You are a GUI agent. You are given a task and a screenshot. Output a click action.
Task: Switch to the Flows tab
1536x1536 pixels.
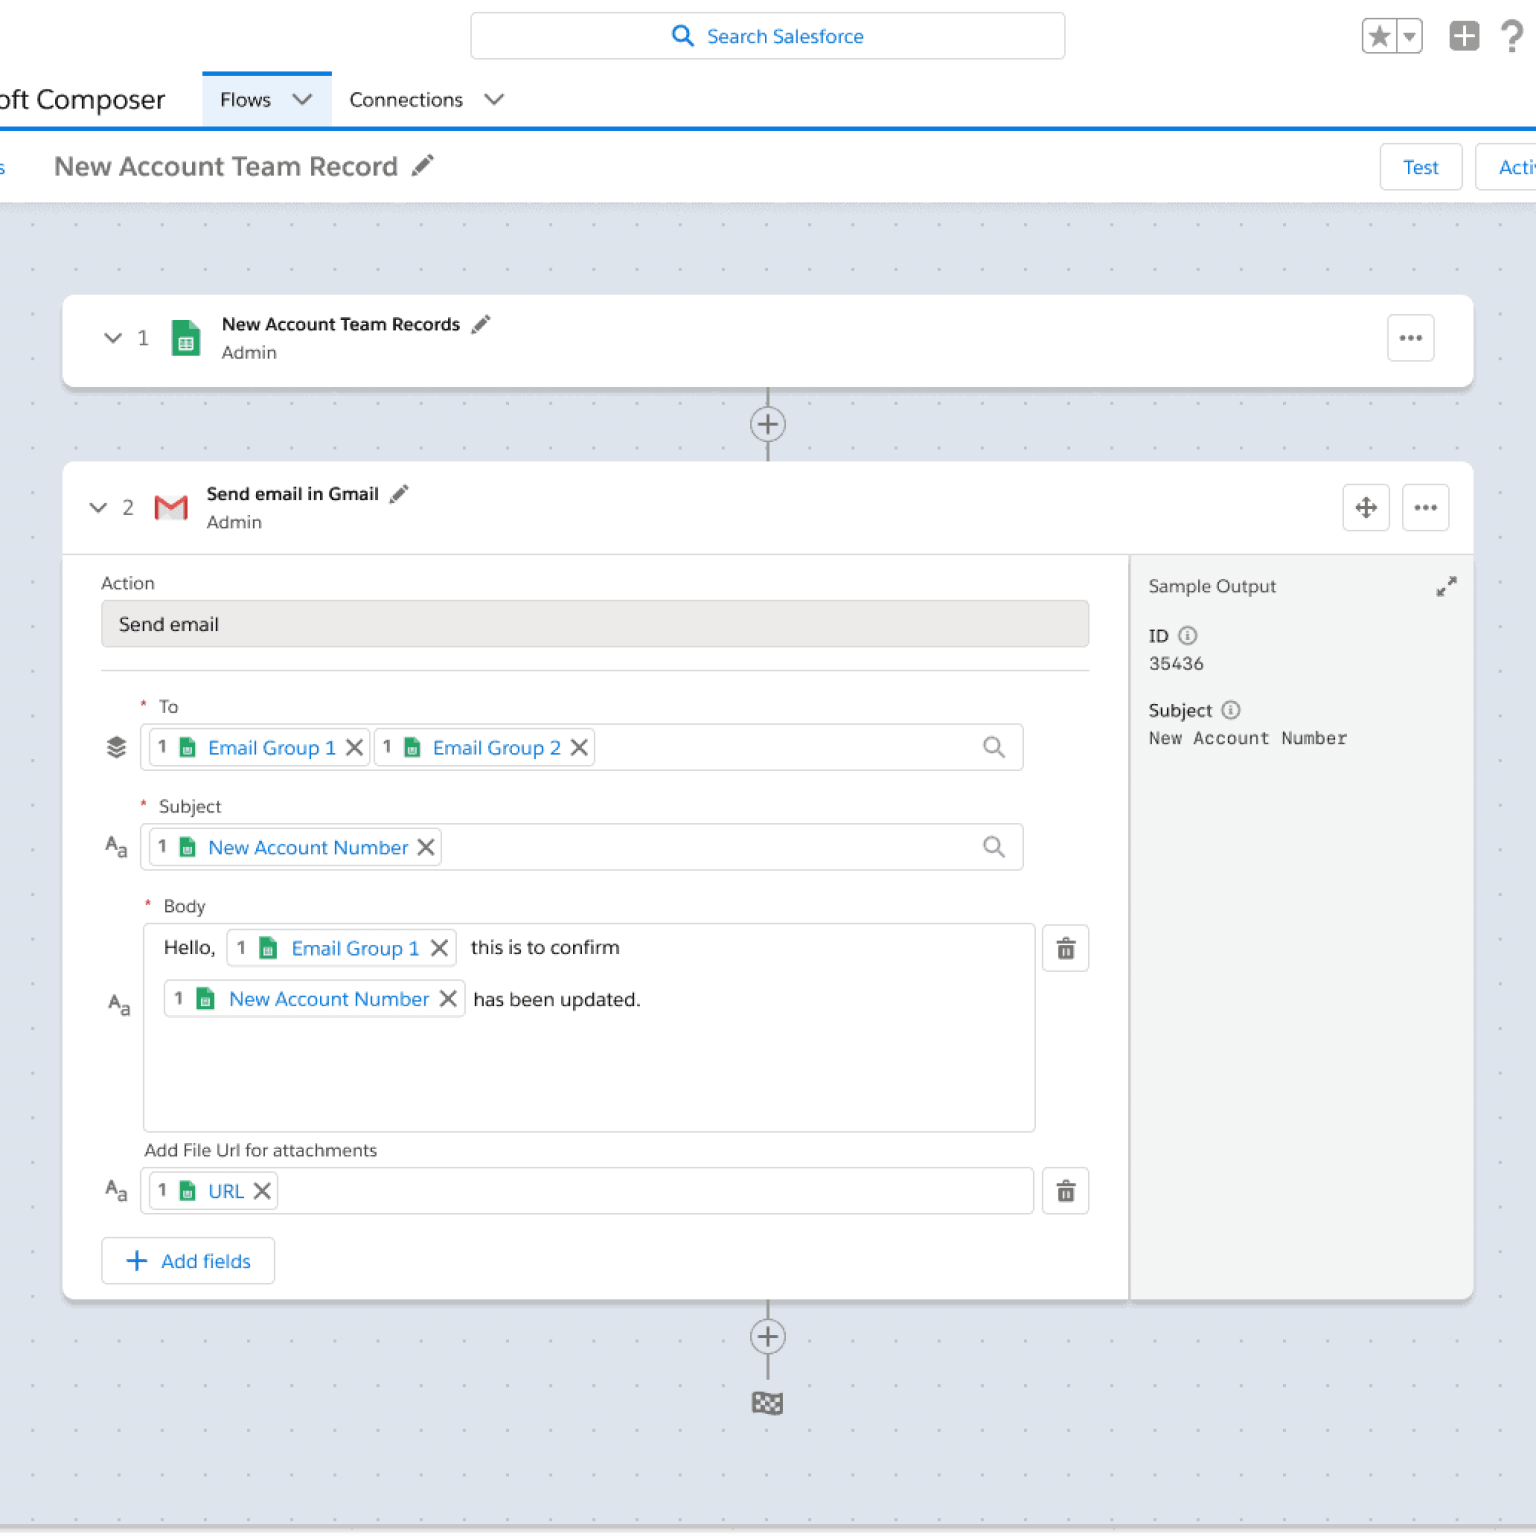tap(246, 100)
